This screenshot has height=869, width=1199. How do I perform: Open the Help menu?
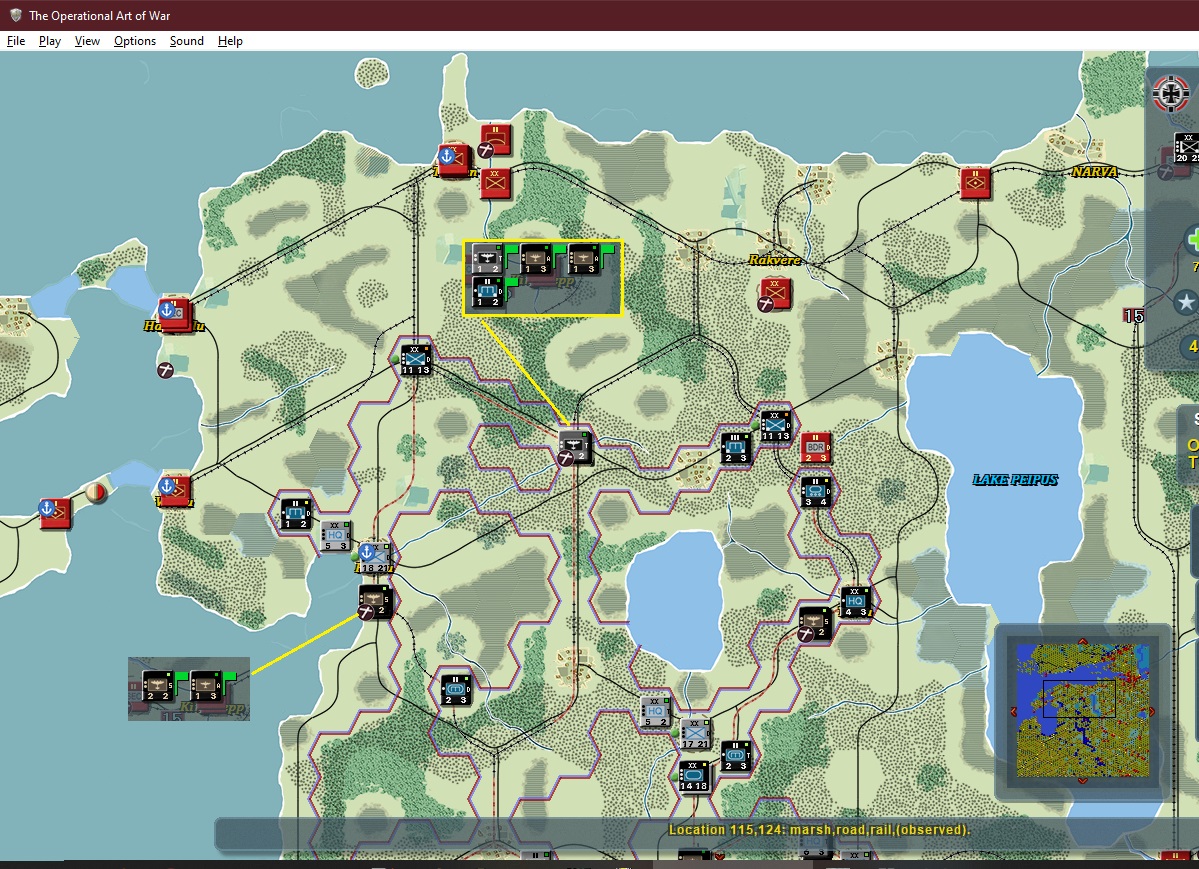pos(230,41)
